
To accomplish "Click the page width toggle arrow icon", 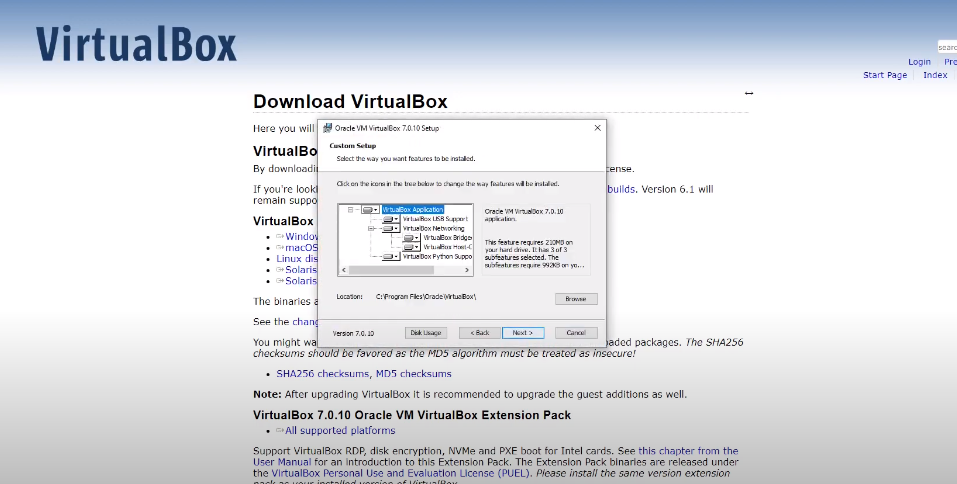I will [x=749, y=93].
